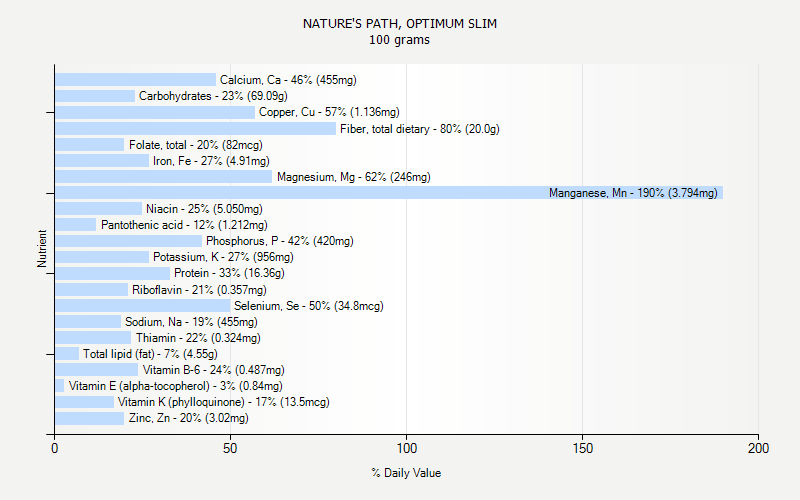Click the Copper, Cu - 57% label
Image resolution: width=800 pixels, height=500 pixels.
coord(329,112)
